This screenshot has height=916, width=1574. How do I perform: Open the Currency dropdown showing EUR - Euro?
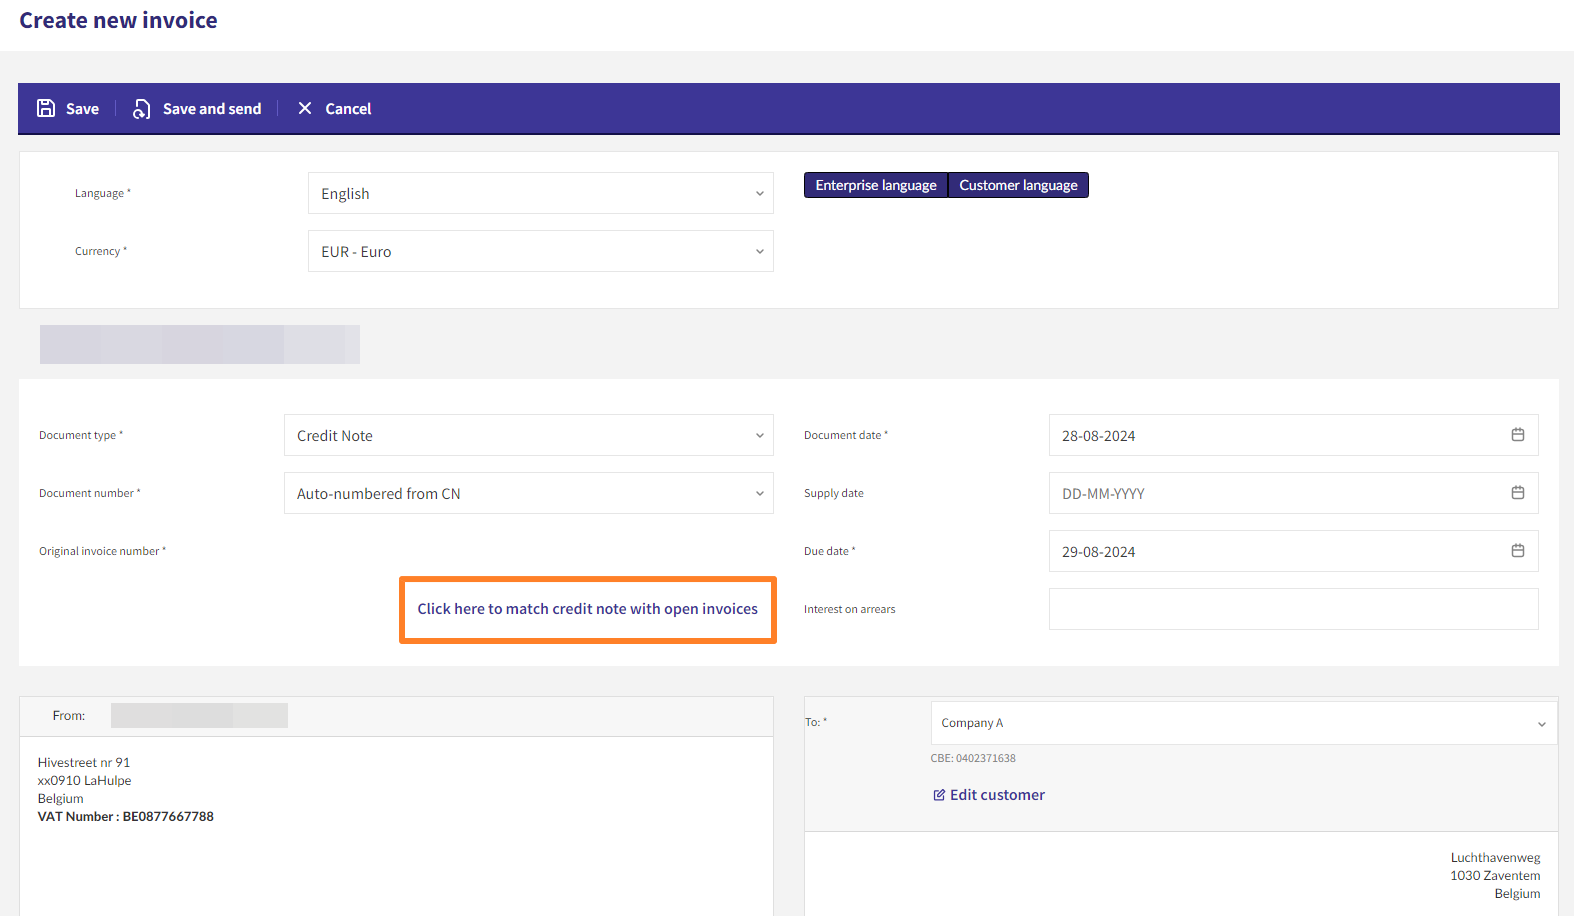coord(541,251)
